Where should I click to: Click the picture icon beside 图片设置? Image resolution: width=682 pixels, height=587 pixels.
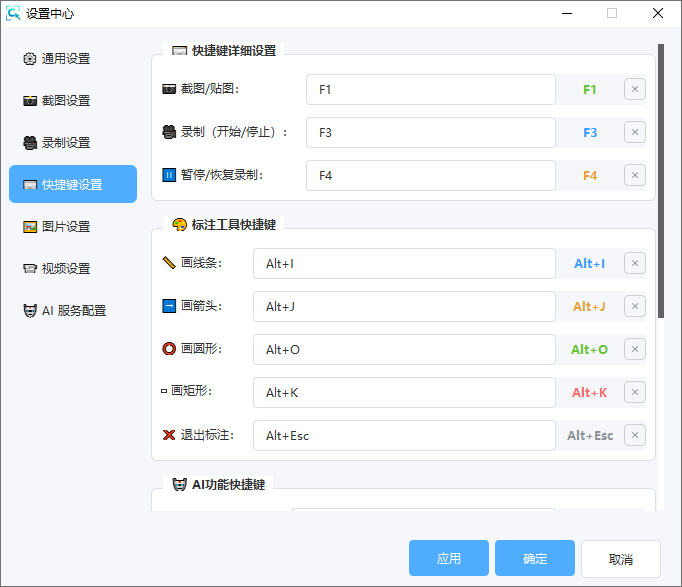(x=30, y=227)
